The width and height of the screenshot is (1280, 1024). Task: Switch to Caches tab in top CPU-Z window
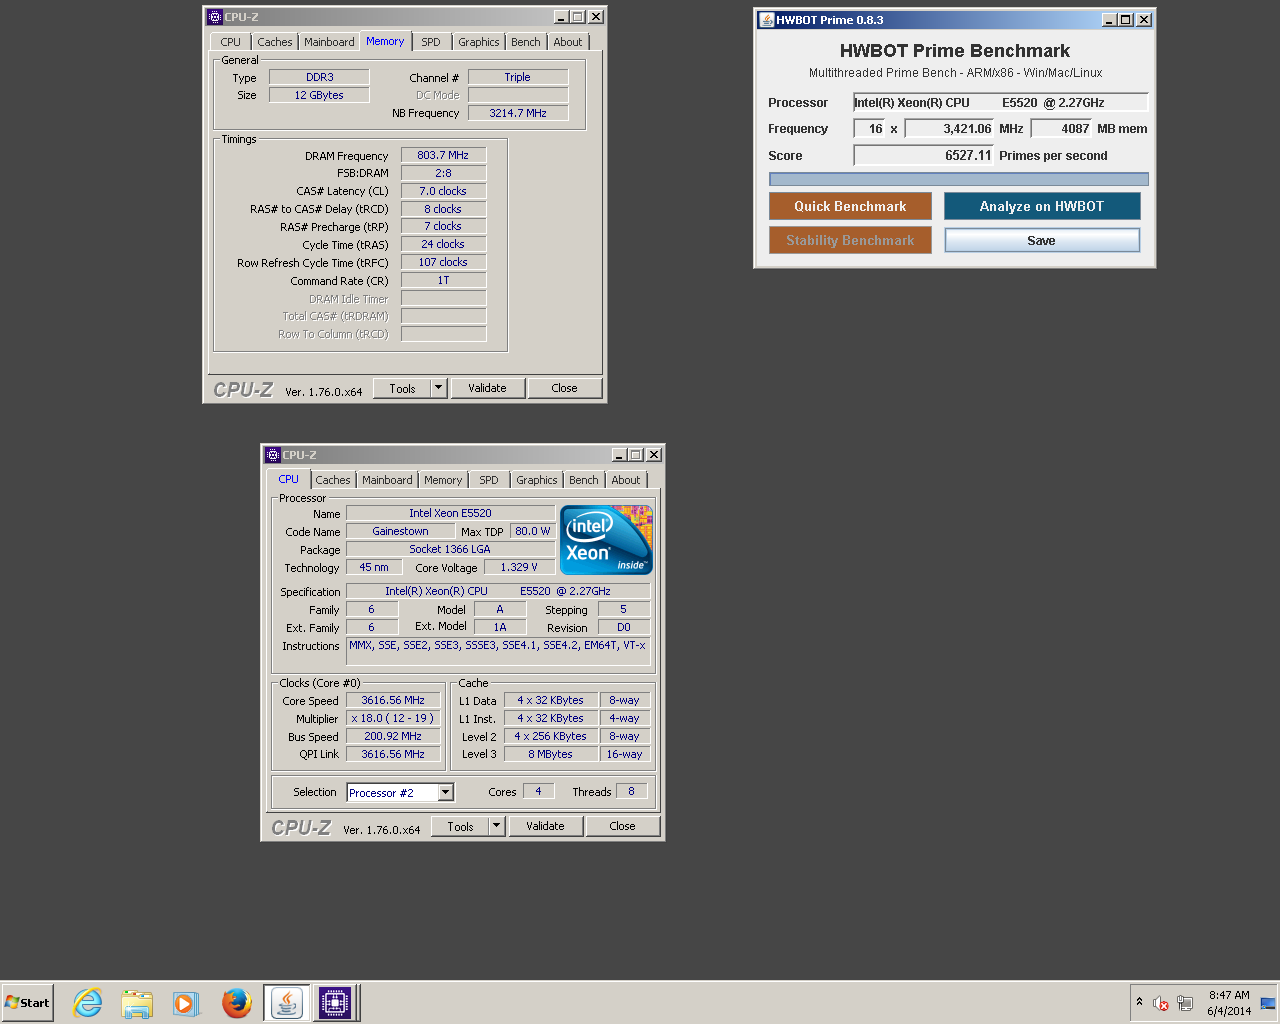click(274, 42)
